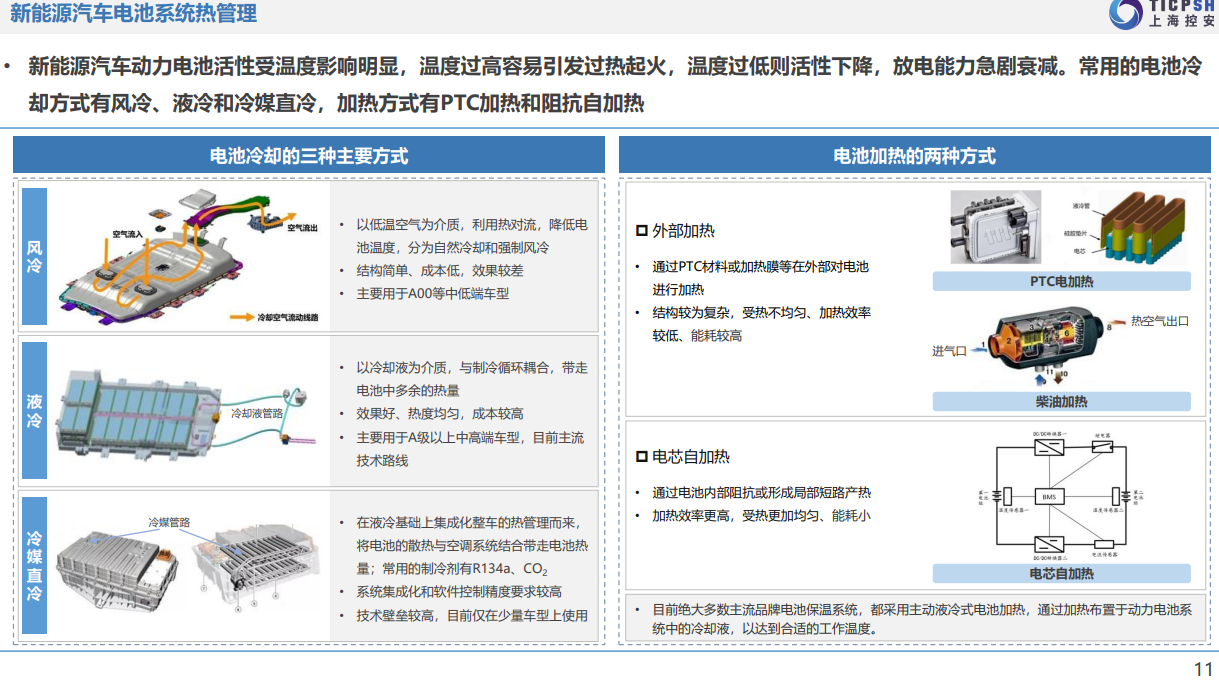Click the PTC电加热 caption bar
Viewport: 1219px width, 681px height.
[x=1061, y=282]
